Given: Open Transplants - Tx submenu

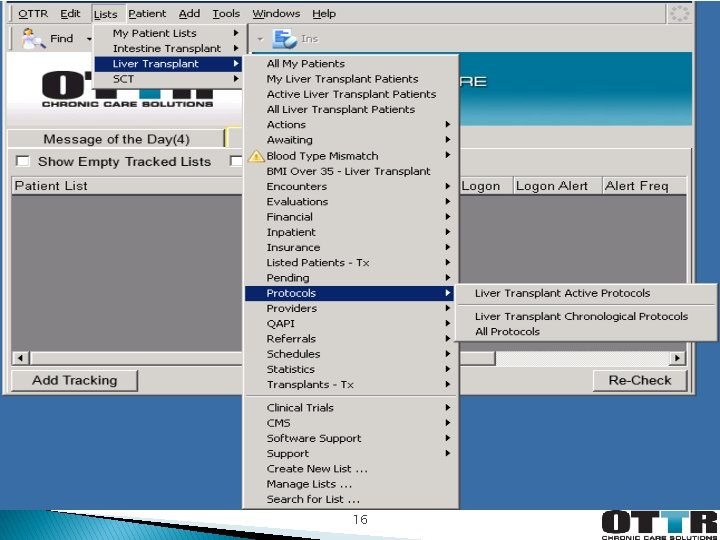Looking at the screenshot, I should click(350, 384).
